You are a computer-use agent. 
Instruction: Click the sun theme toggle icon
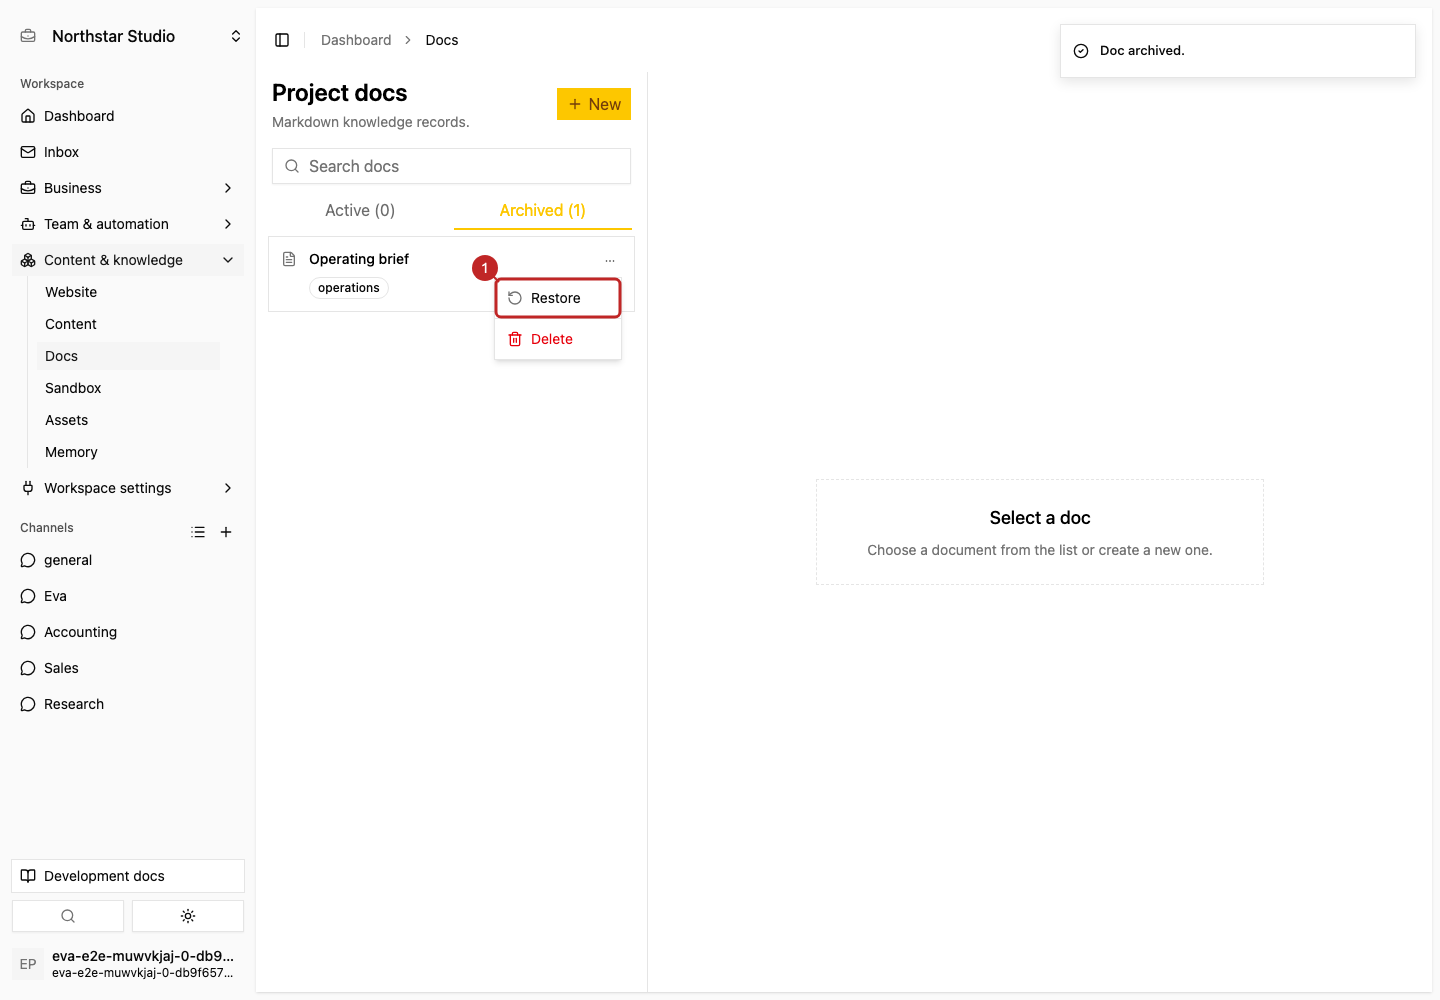(188, 916)
